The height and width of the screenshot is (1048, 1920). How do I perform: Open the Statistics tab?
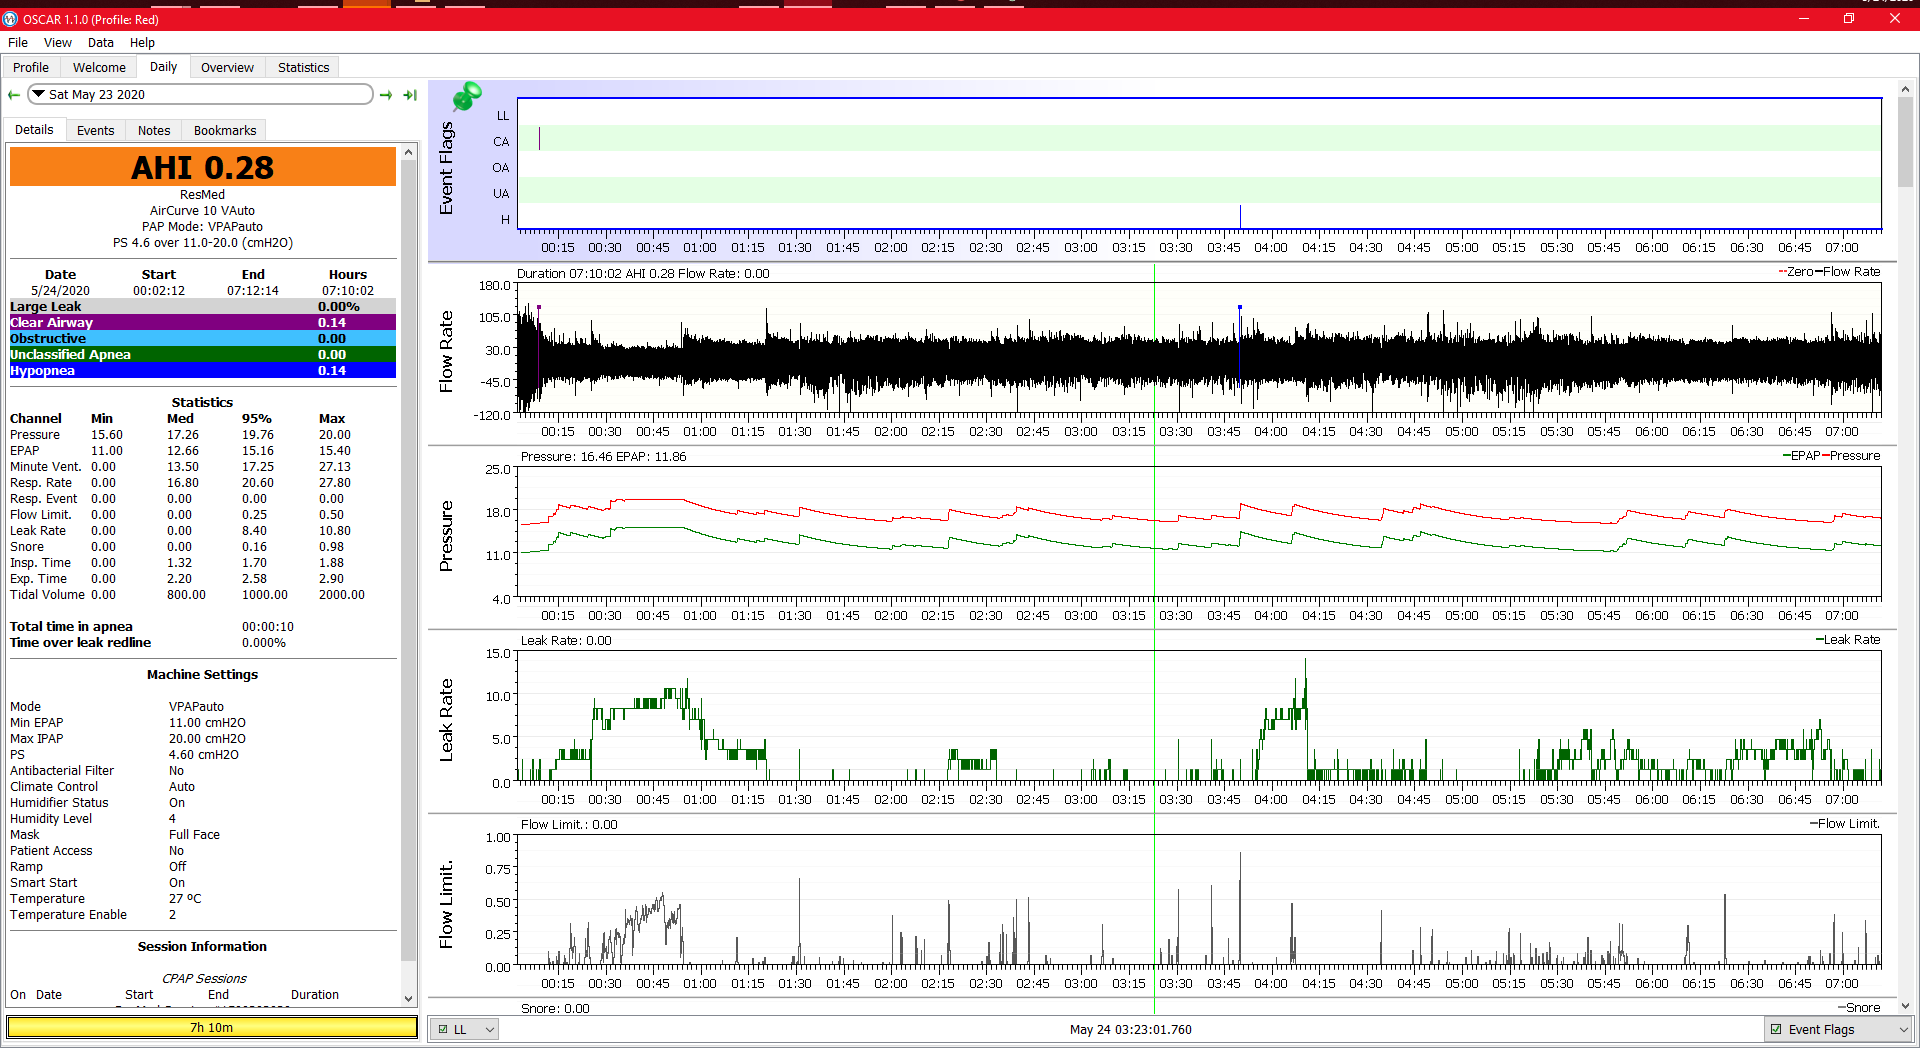coord(303,67)
